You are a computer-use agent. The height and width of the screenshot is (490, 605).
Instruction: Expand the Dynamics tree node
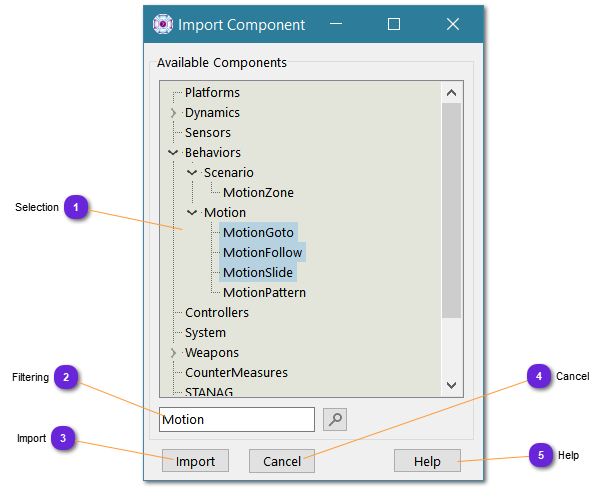click(173, 113)
